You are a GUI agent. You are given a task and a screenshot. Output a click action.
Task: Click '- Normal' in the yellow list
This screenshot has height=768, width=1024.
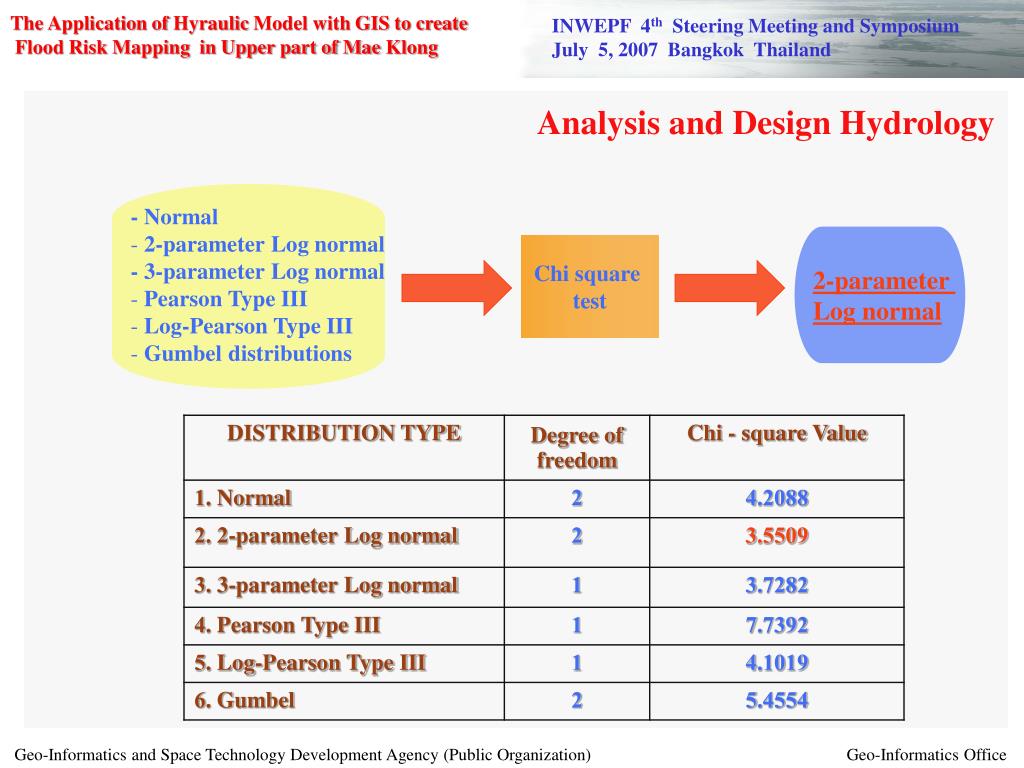point(174,217)
